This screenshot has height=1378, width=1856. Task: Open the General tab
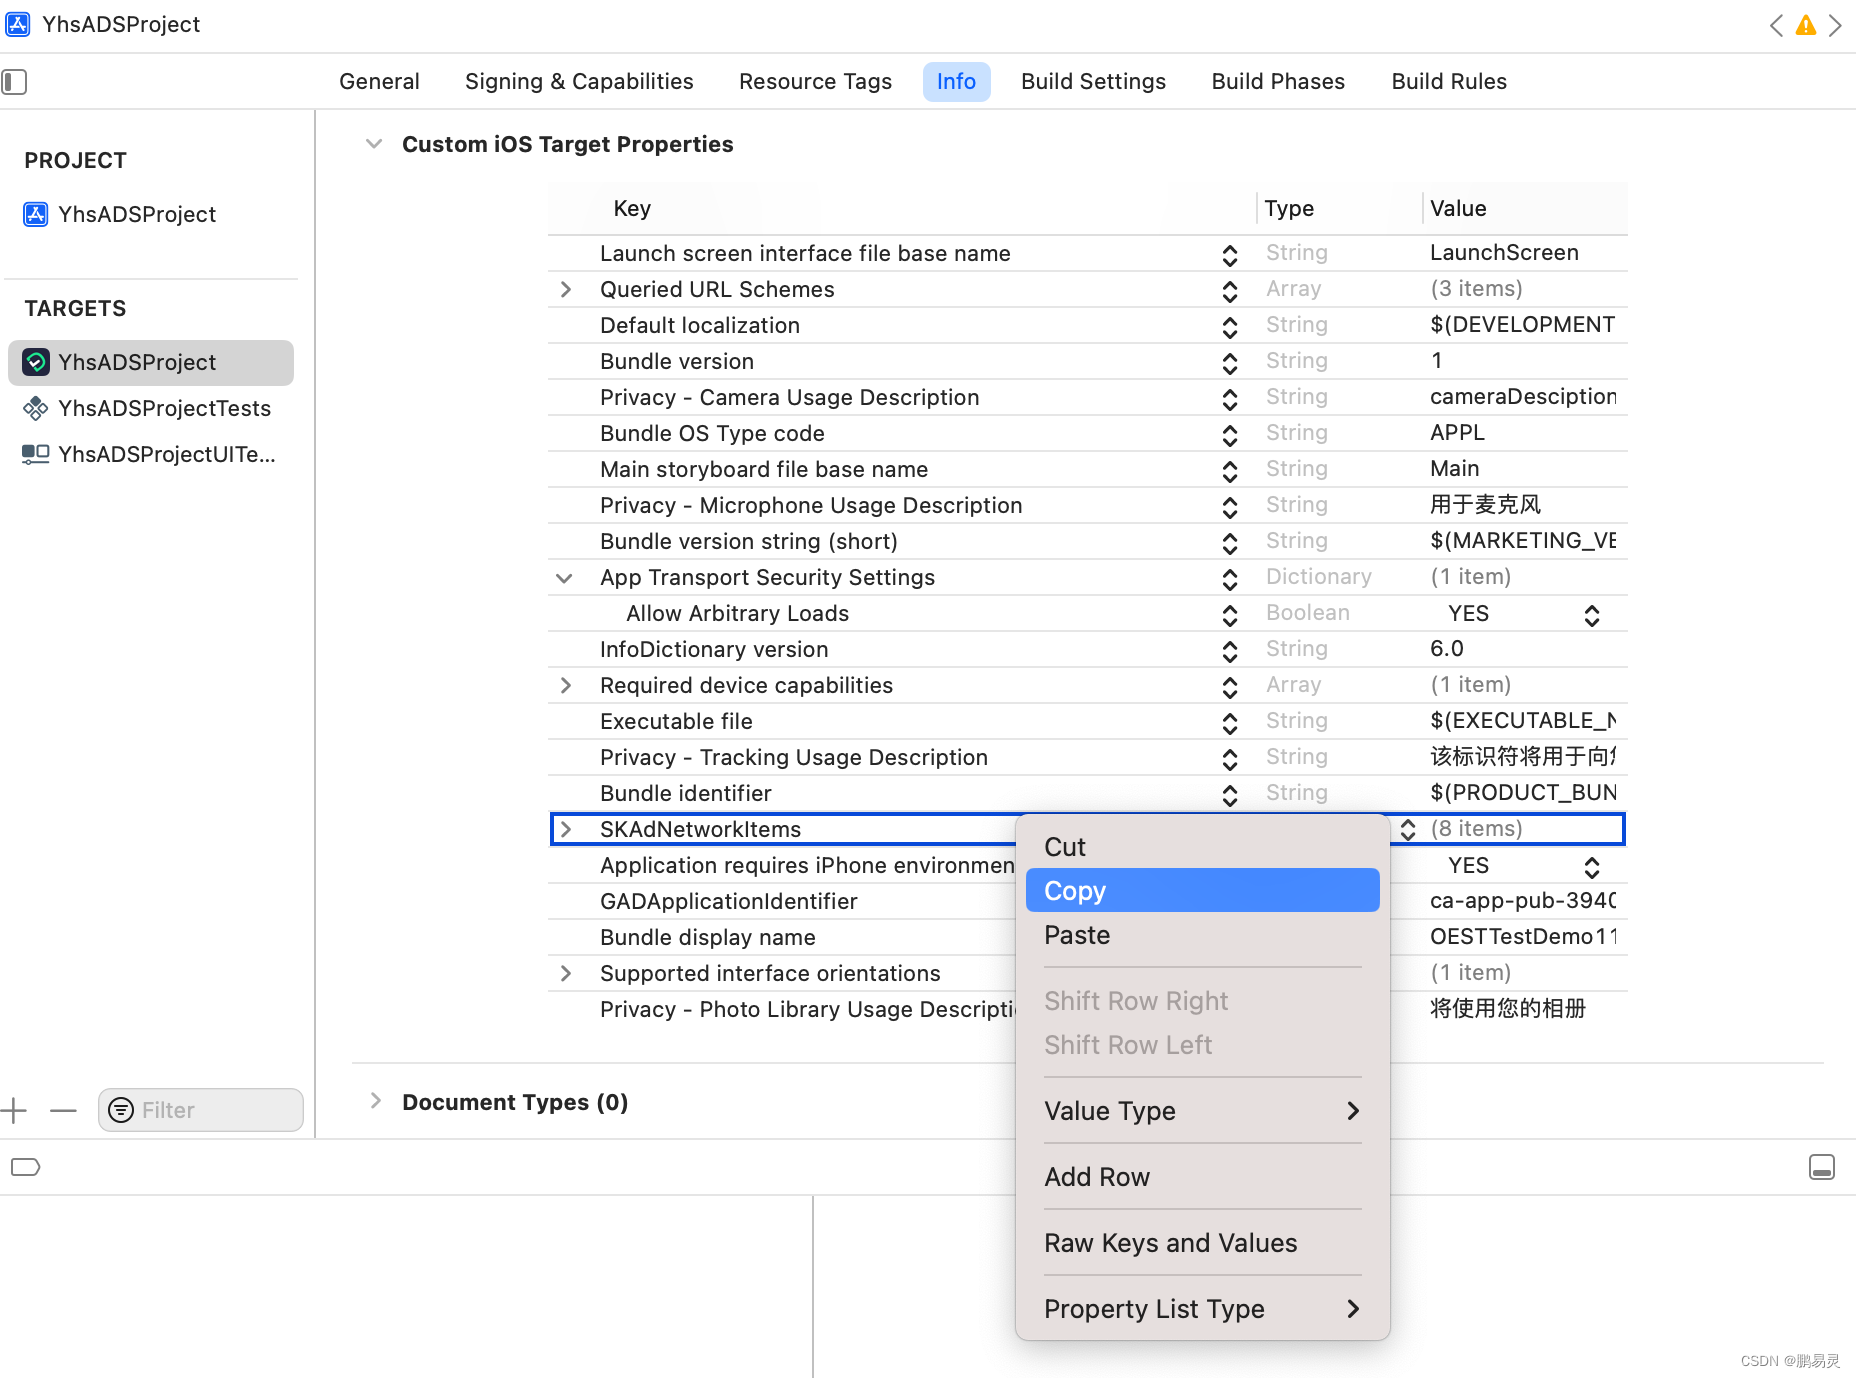pos(379,81)
